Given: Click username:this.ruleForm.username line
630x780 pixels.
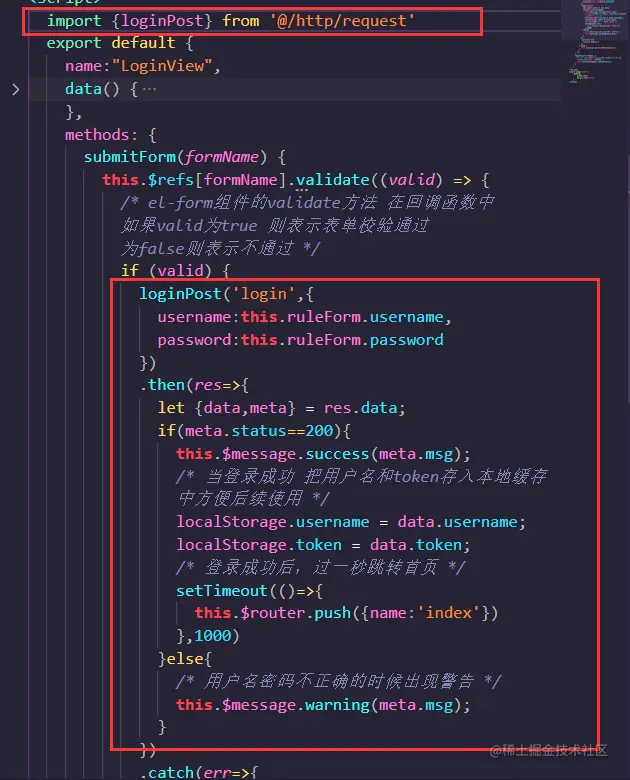Looking at the screenshot, I should 305,317.
